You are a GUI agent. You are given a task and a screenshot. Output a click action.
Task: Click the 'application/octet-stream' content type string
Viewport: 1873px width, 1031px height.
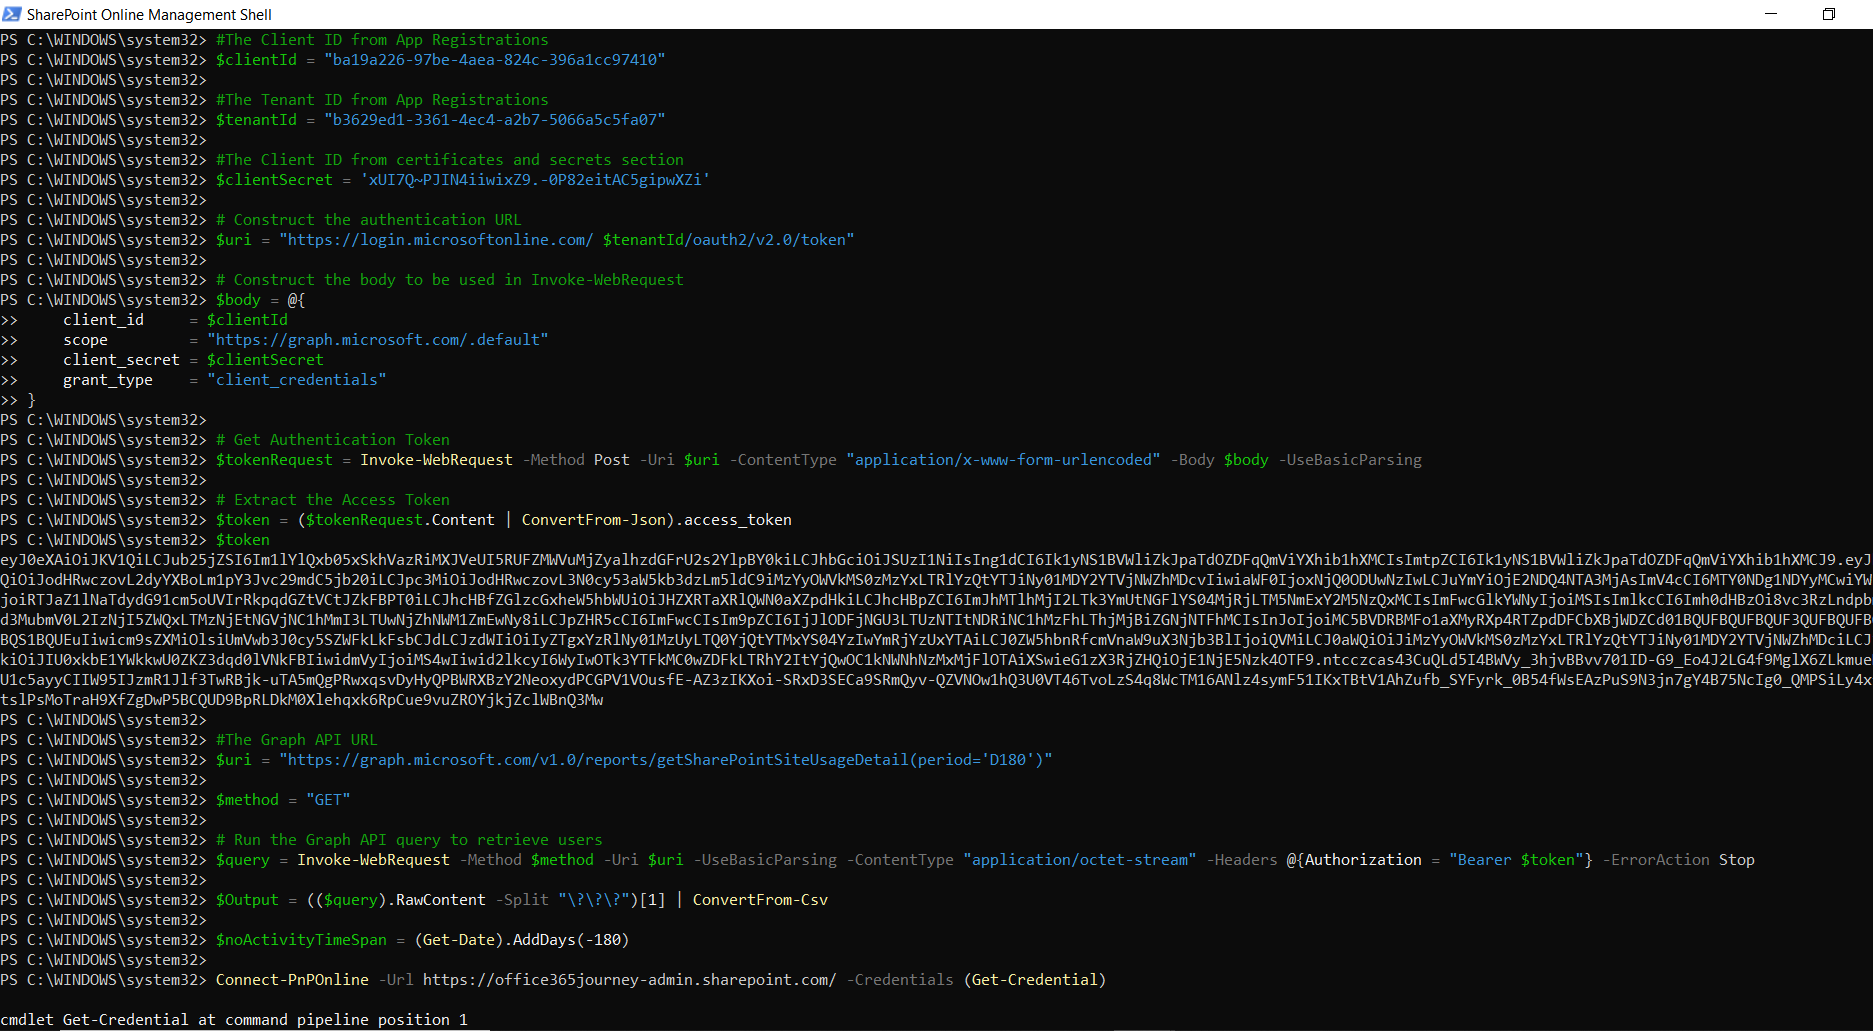[1080, 860]
